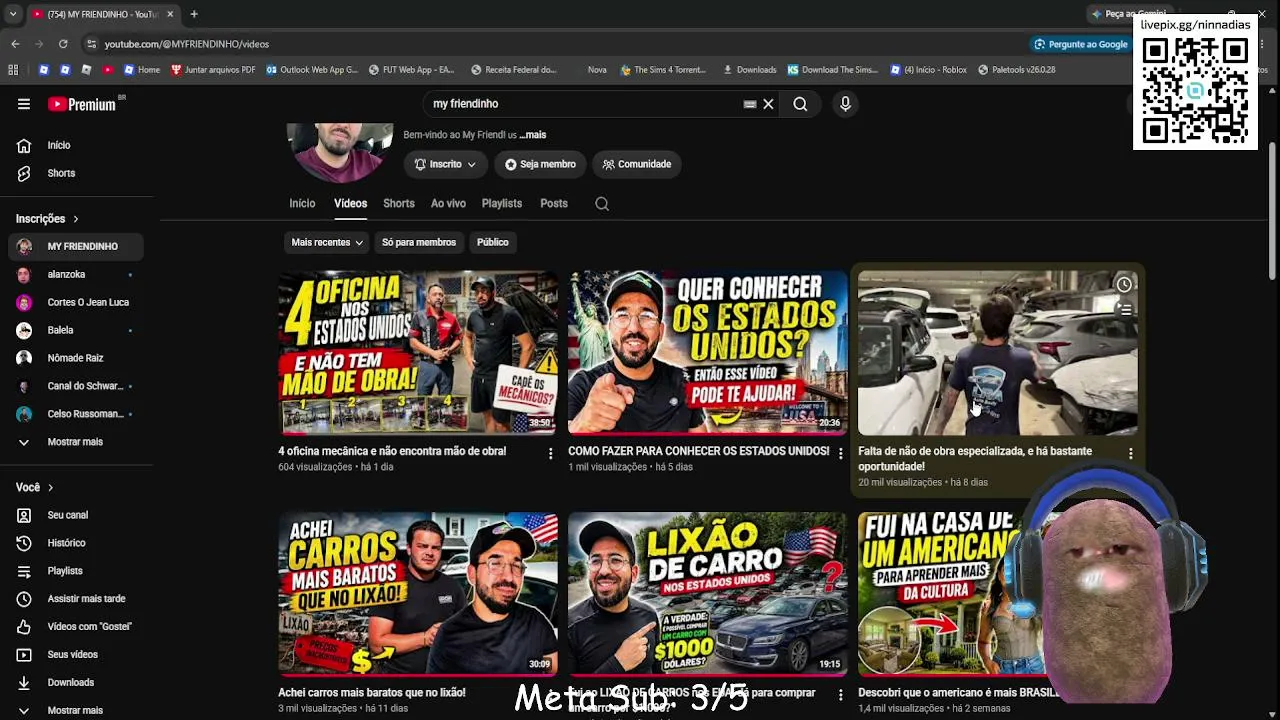Open a new browser tab
Image resolution: width=1280 pixels, height=720 pixels.
click(x=194, y=14)
